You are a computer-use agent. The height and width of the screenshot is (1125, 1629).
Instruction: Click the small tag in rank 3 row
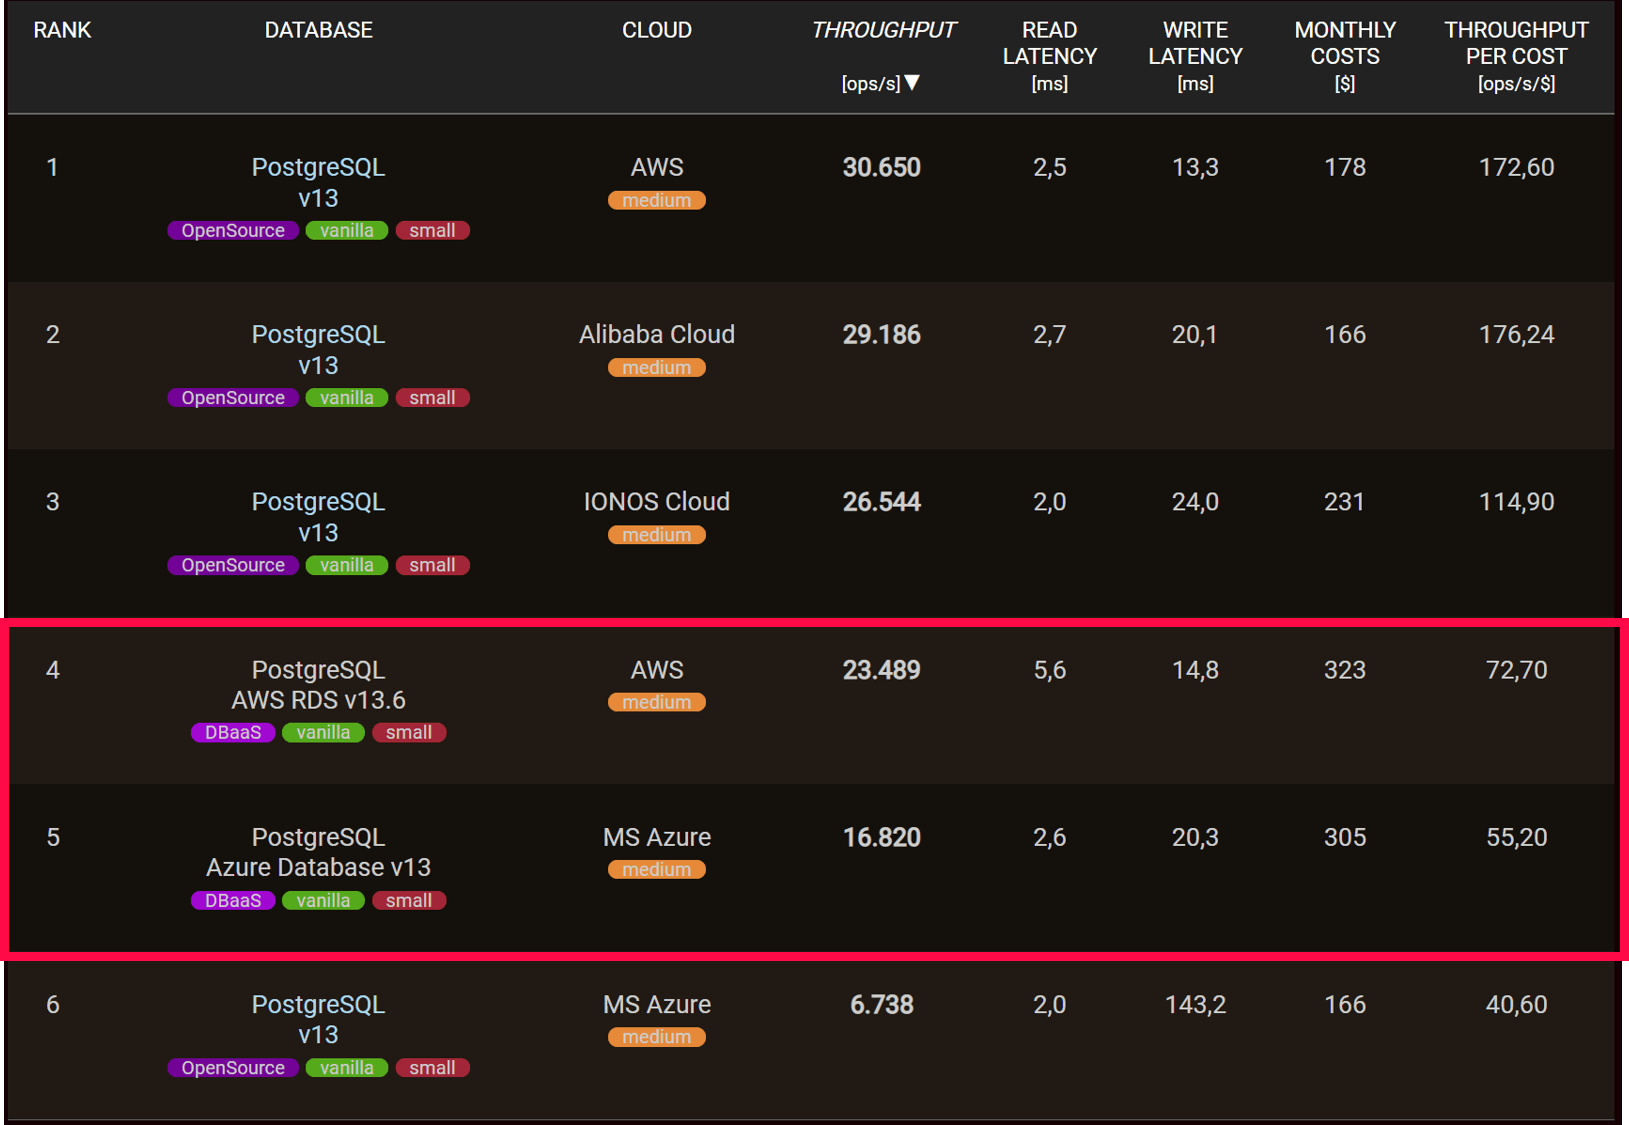tap(432, 566)
